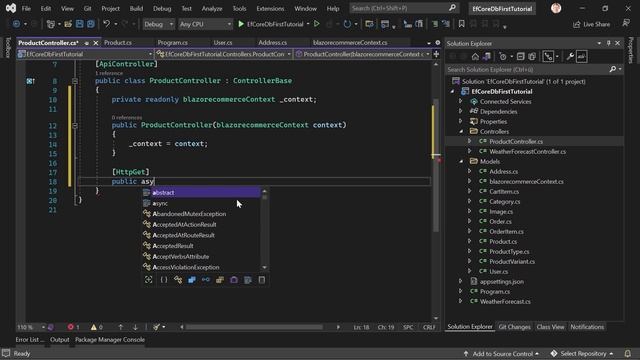Click Start Without Debugging outline play icon
The width and height of the screenshot is (640, 360).
316,24
